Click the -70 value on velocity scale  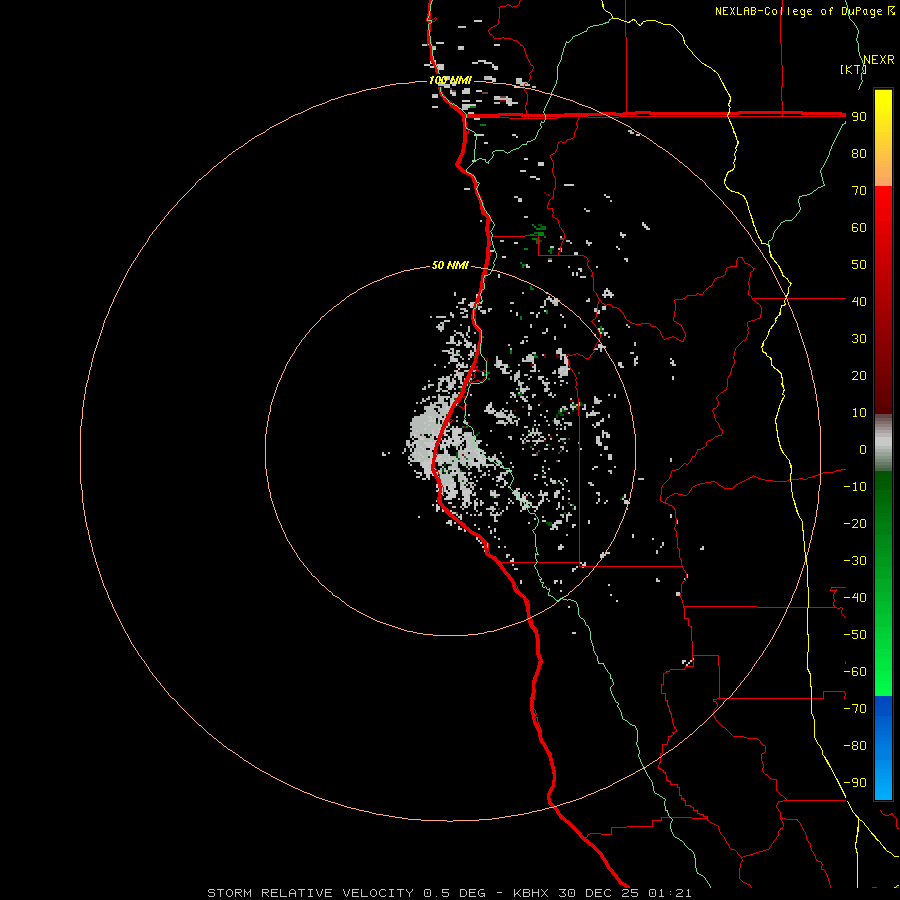[x=855, y=709]
